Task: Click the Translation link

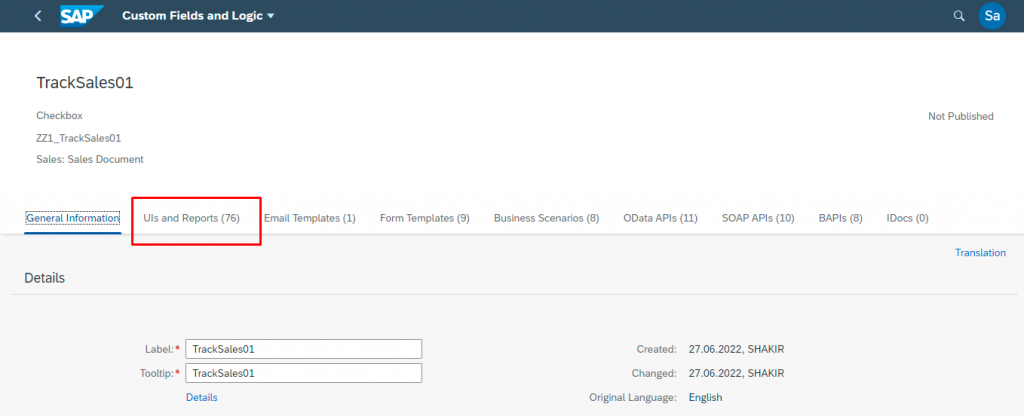Action: [980, 253]
